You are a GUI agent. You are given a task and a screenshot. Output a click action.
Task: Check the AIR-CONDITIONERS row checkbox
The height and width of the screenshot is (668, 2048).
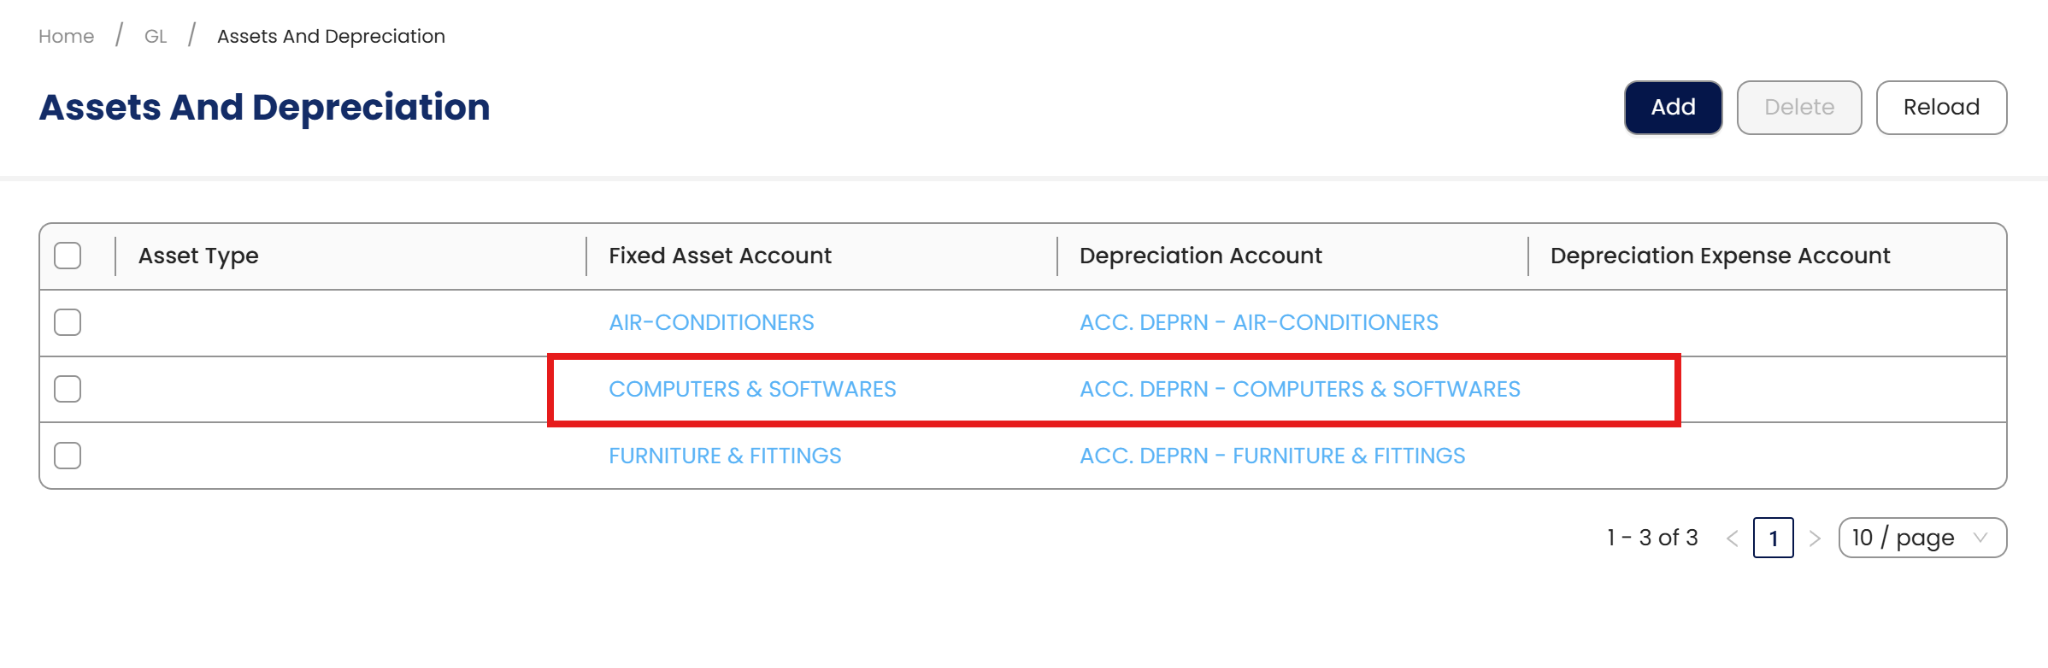68,322
